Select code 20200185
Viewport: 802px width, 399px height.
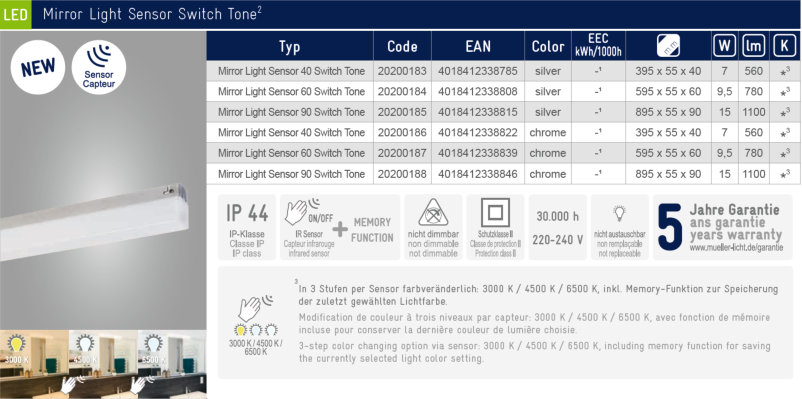coord(402,112)
